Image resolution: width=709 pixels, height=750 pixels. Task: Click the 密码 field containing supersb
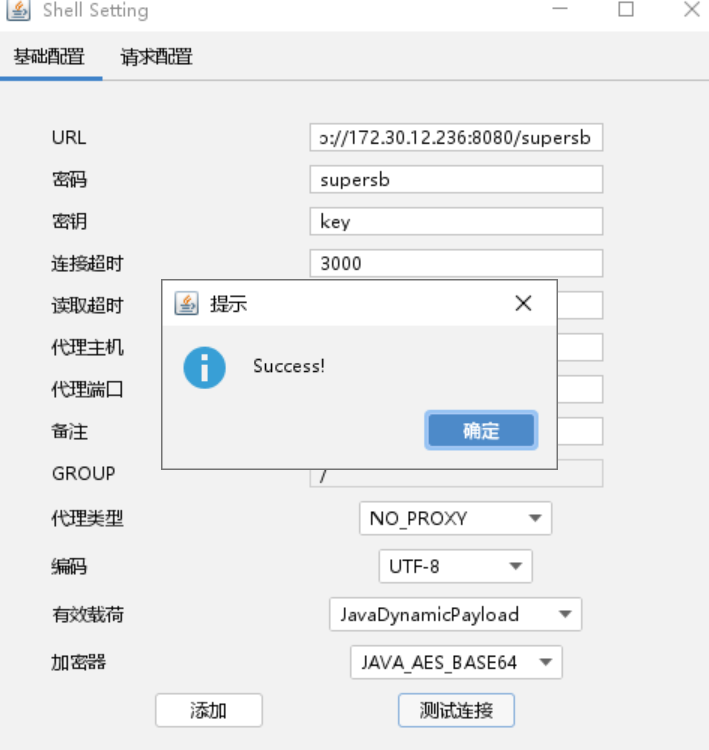[456, 179]
